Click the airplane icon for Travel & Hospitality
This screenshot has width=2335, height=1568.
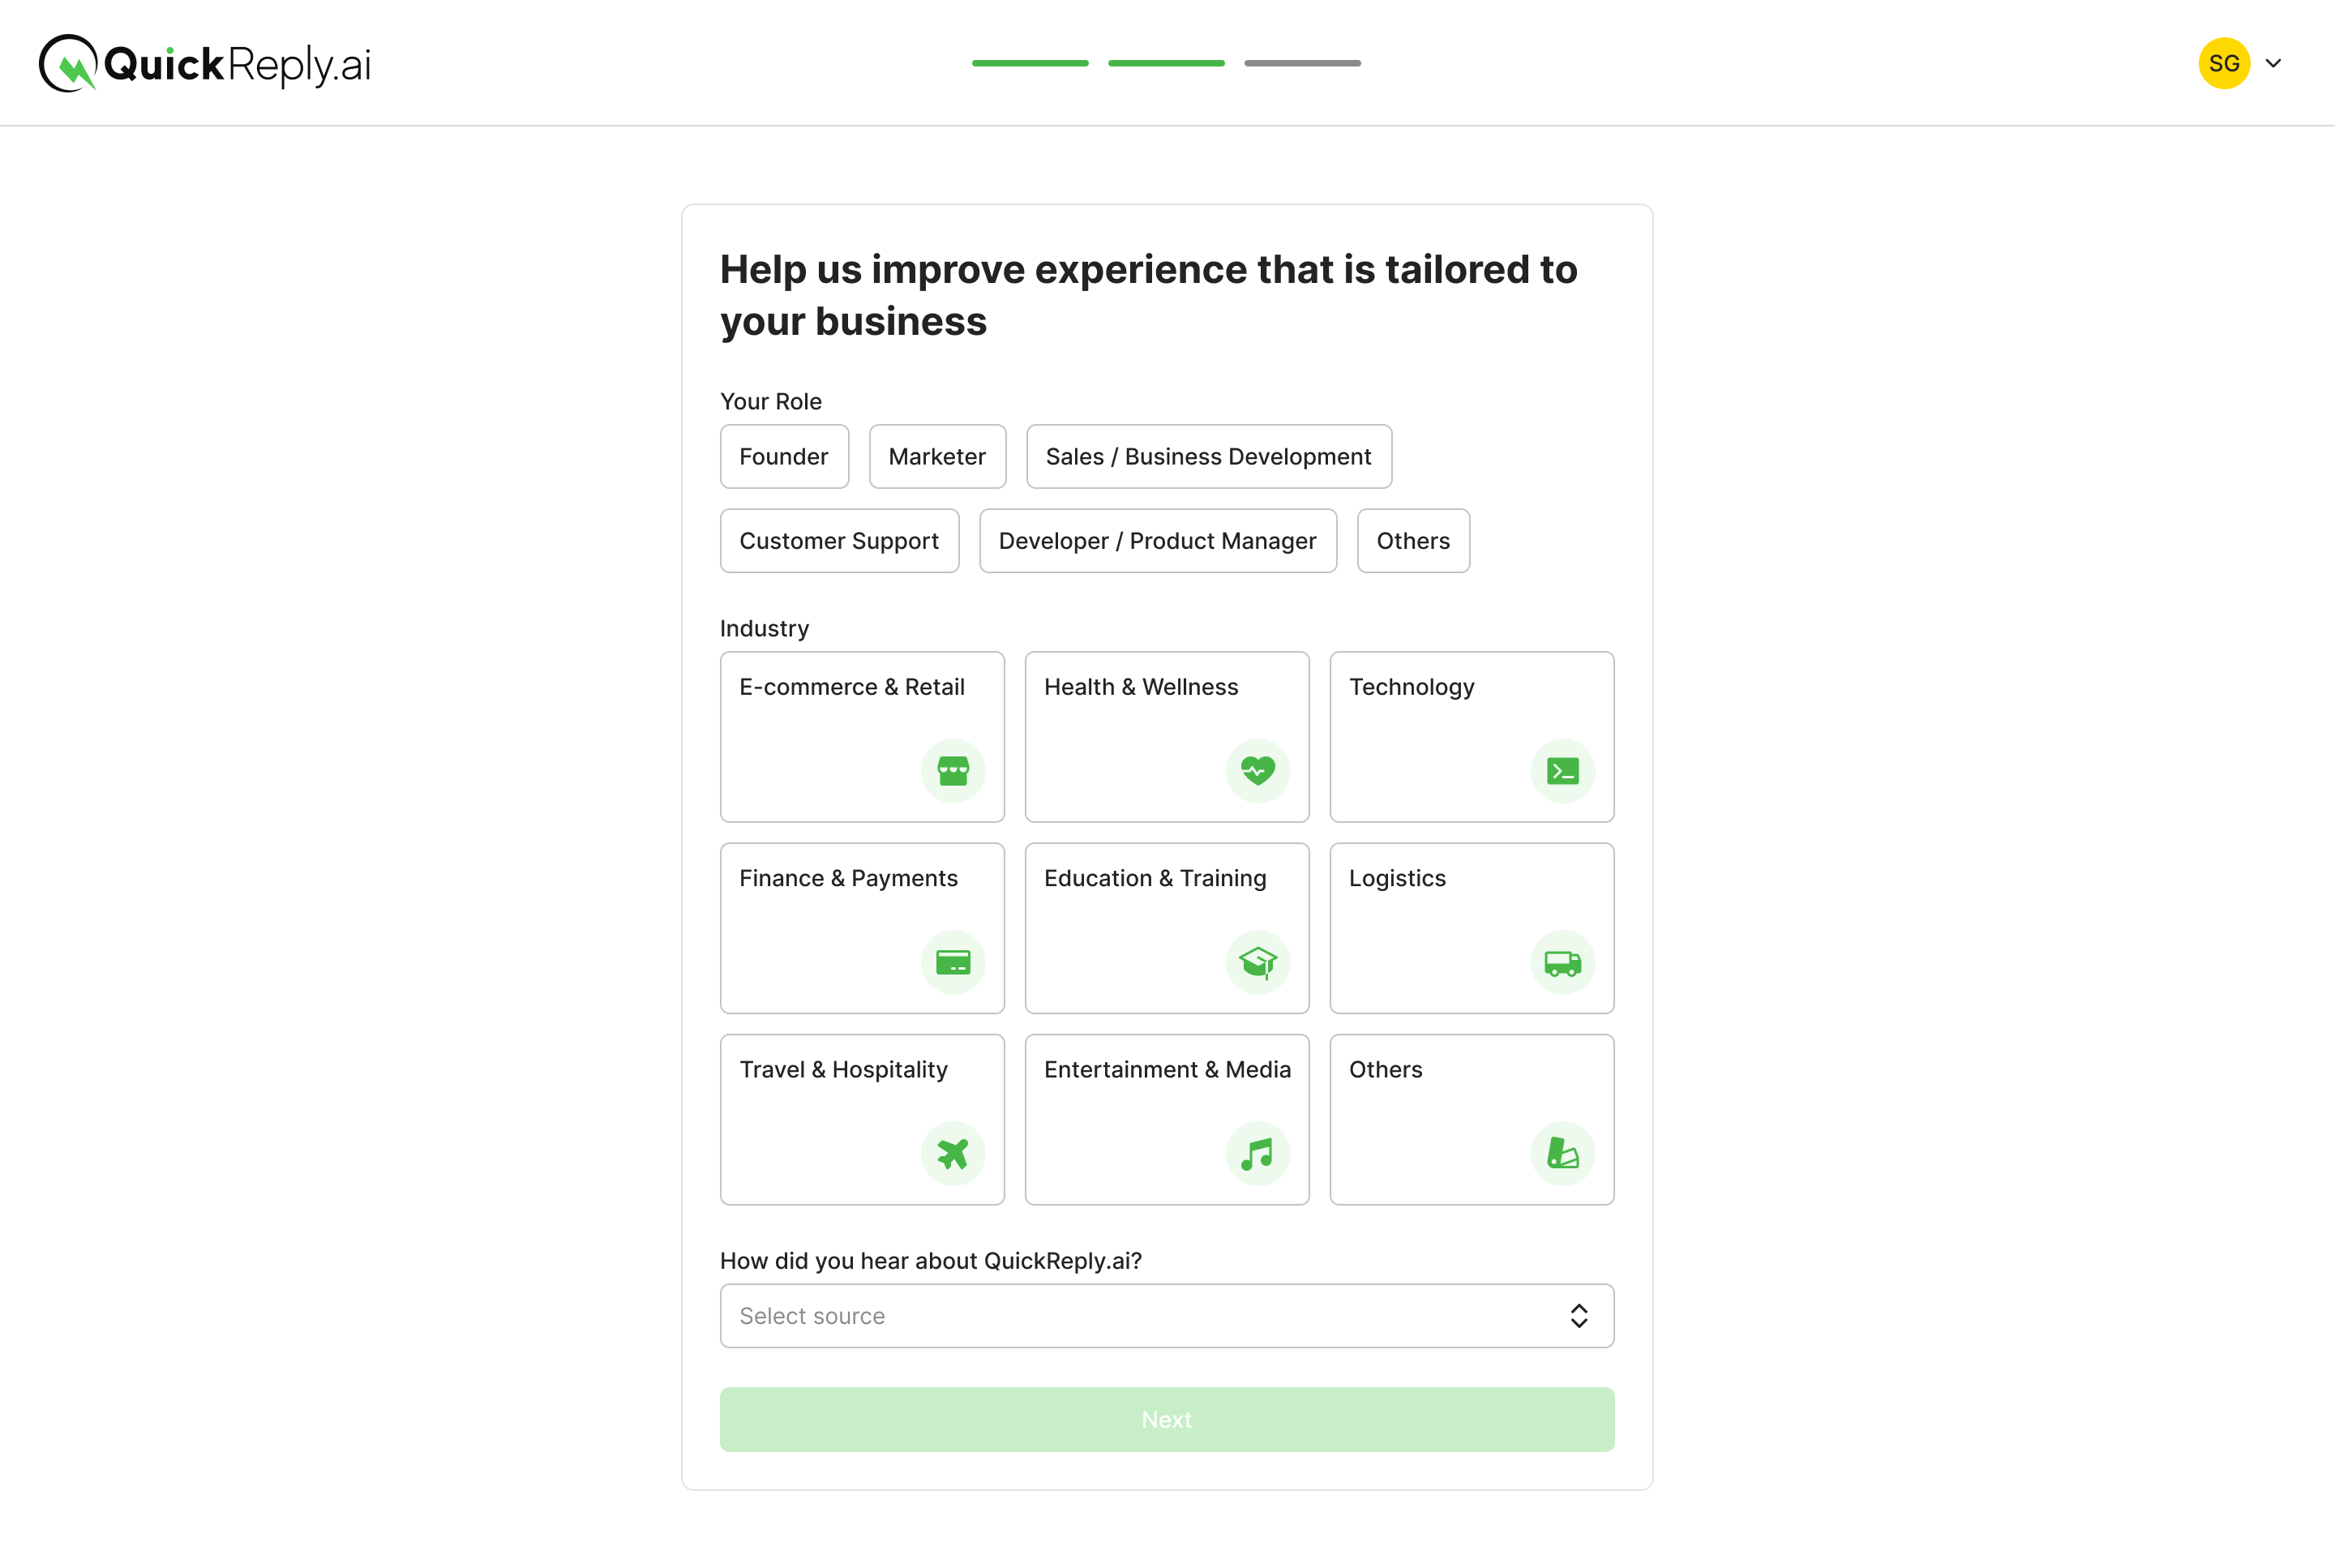pos(952,1153)
